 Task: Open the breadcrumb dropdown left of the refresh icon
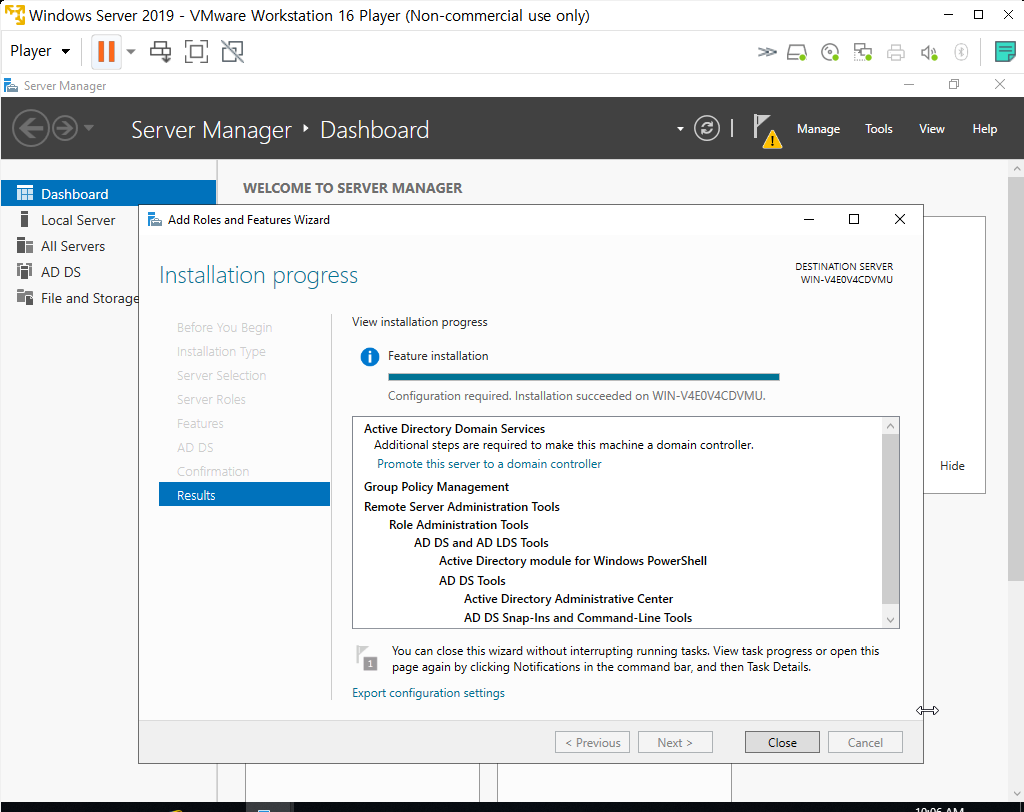click(x=680, y=129)
